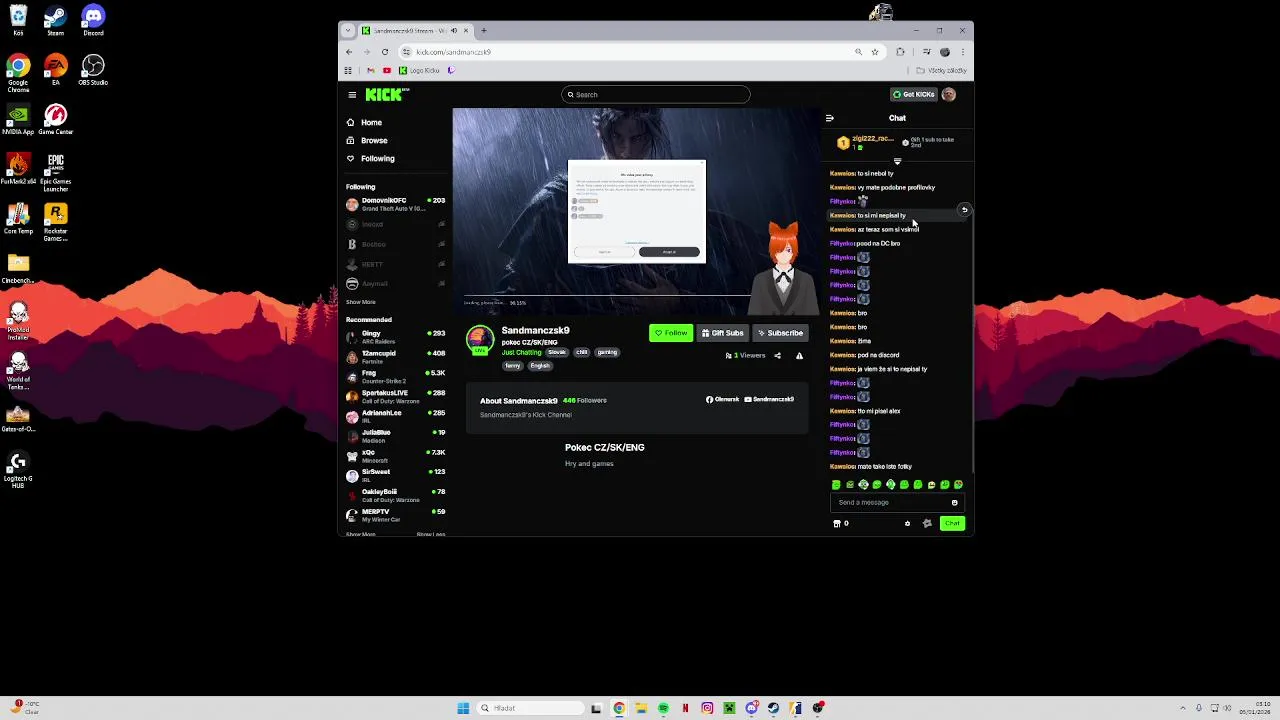Reply to the hovered chat message
This screenshot has width=1280, height=720.
point(964,210)
